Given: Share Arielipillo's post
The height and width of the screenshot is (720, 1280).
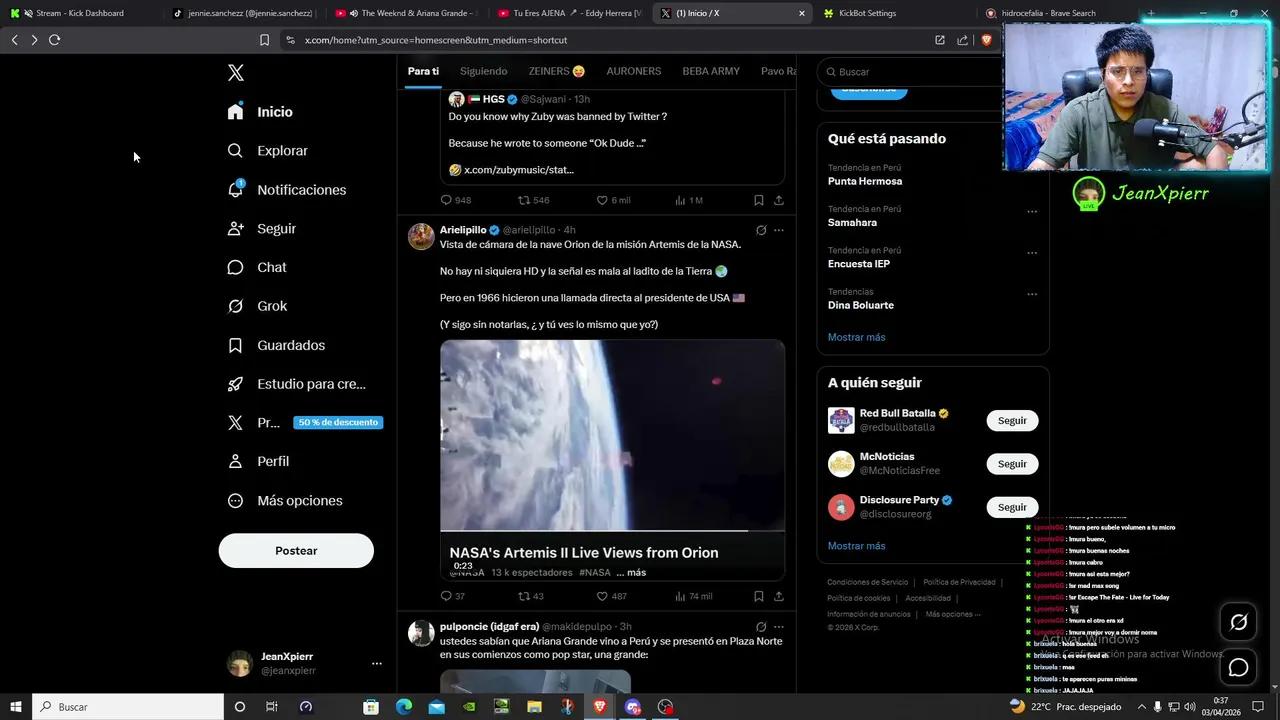Looking at the screenshot, I should 778,596.
